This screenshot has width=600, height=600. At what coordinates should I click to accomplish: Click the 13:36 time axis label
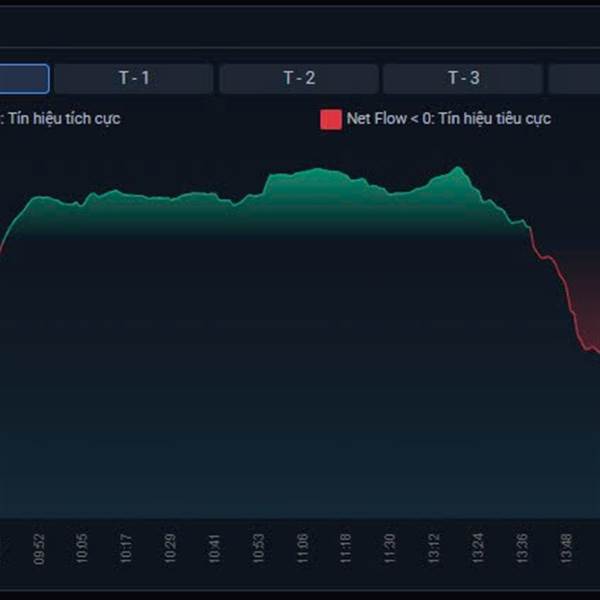[522, 549]
